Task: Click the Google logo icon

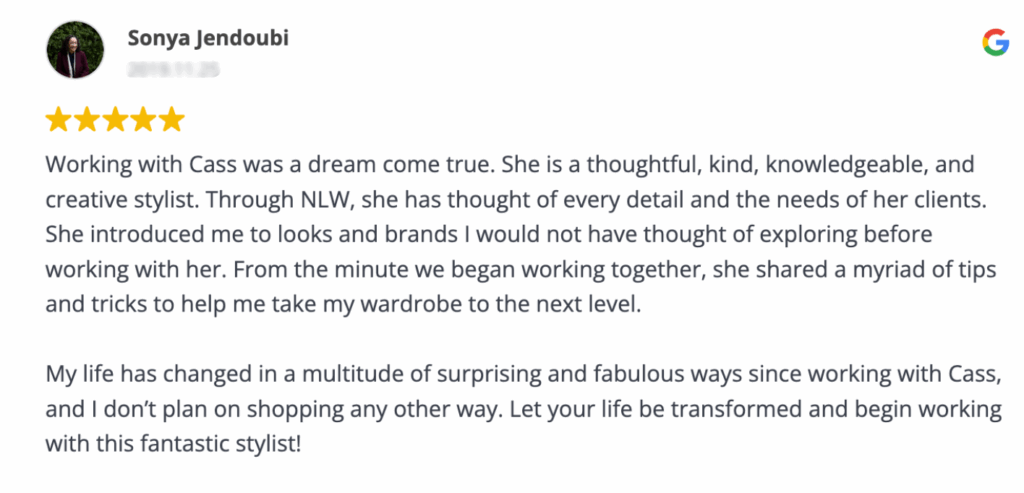Action: [995, 42]
